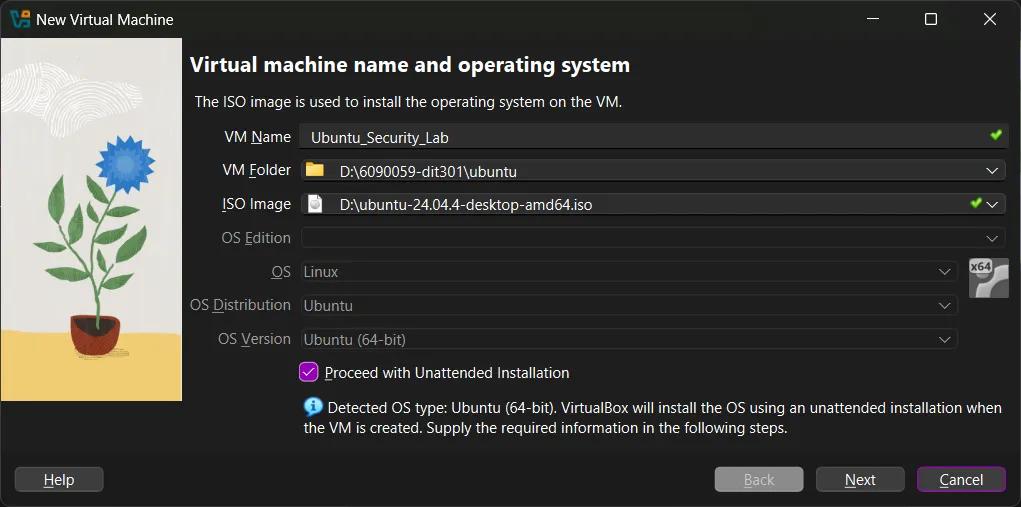This screenshot has width=1021, height=507.
Task: Click green checkmark in ISO Image field
Action: (976, 203)
